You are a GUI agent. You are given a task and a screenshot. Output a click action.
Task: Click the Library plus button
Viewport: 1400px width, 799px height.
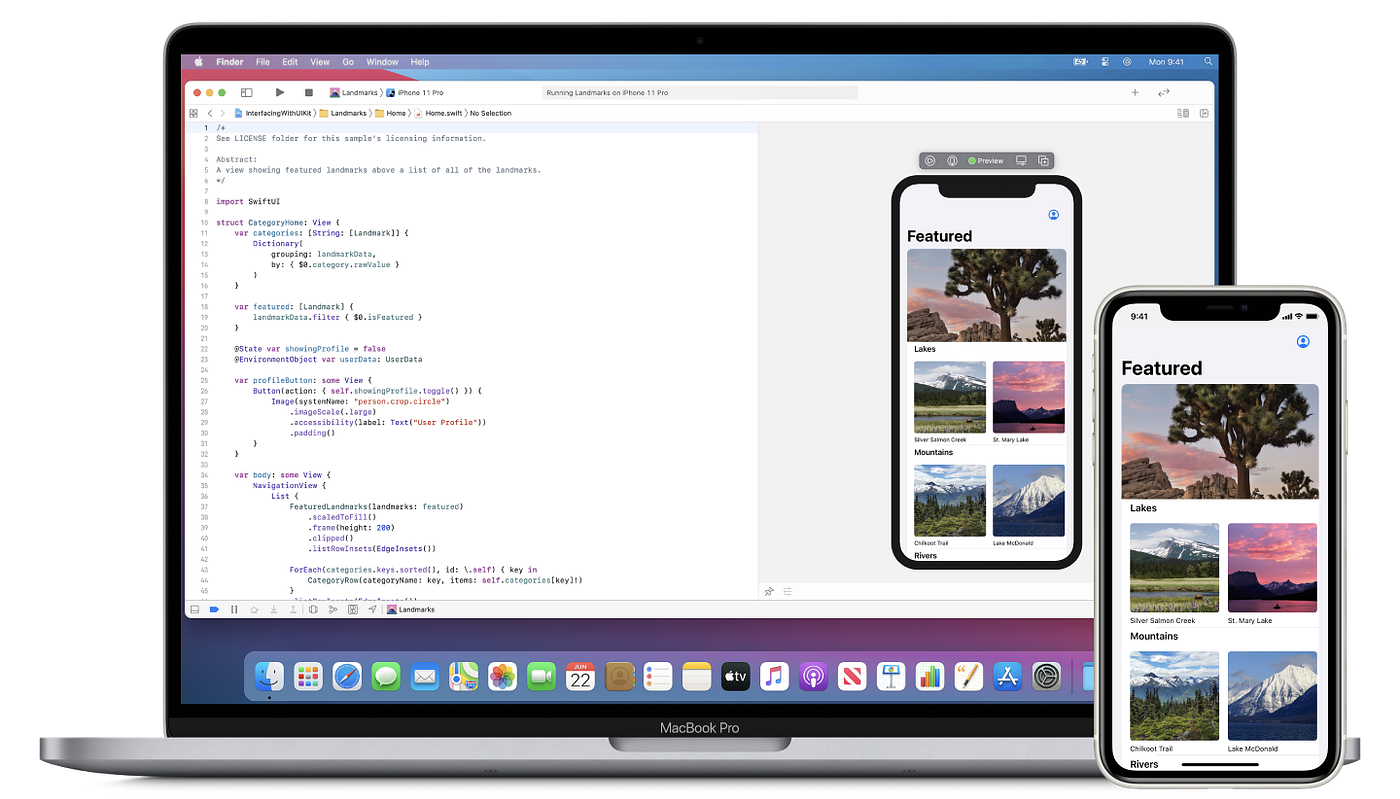pos(1135,92)
